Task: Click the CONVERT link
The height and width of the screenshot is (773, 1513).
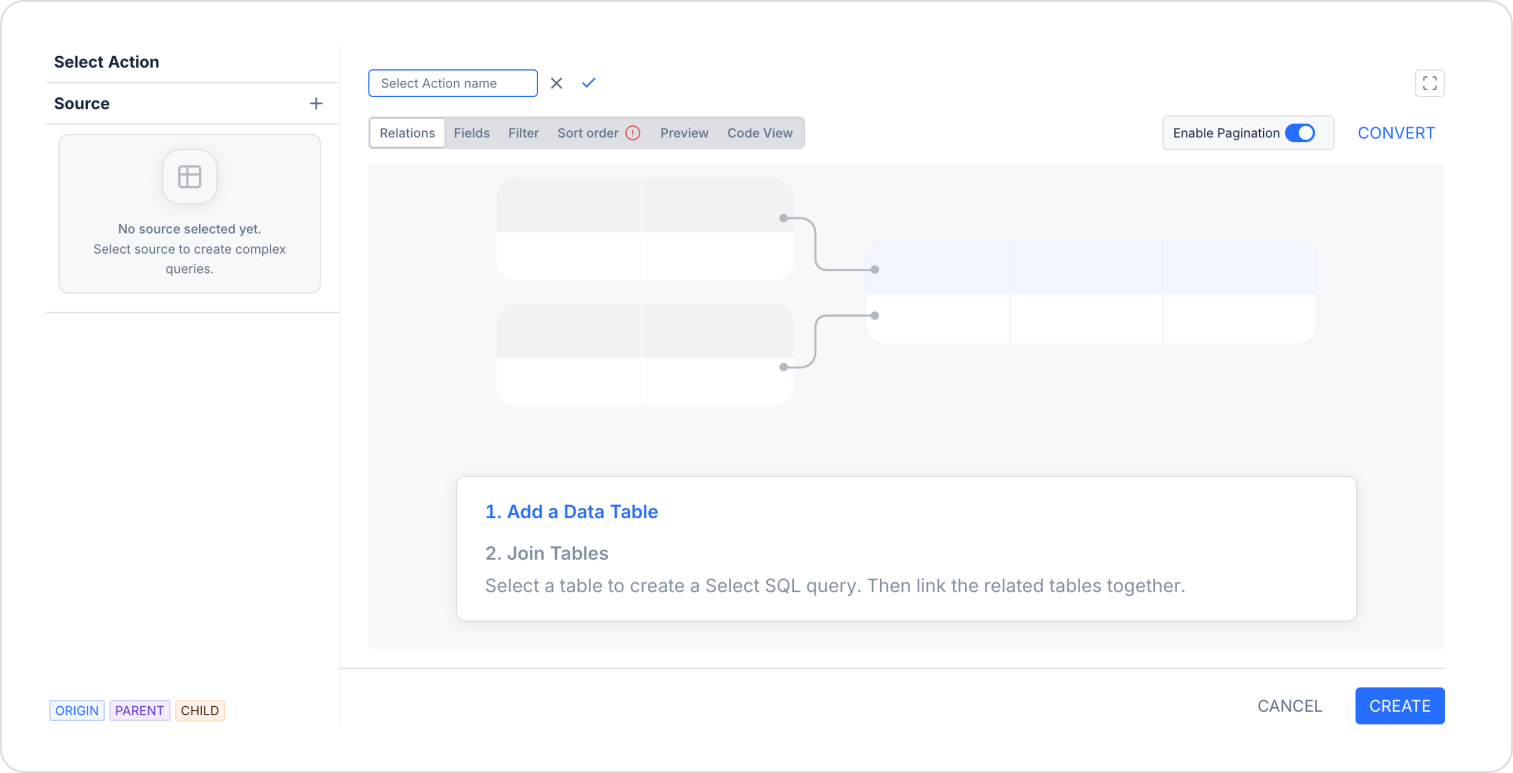Action: [1396, 133]
